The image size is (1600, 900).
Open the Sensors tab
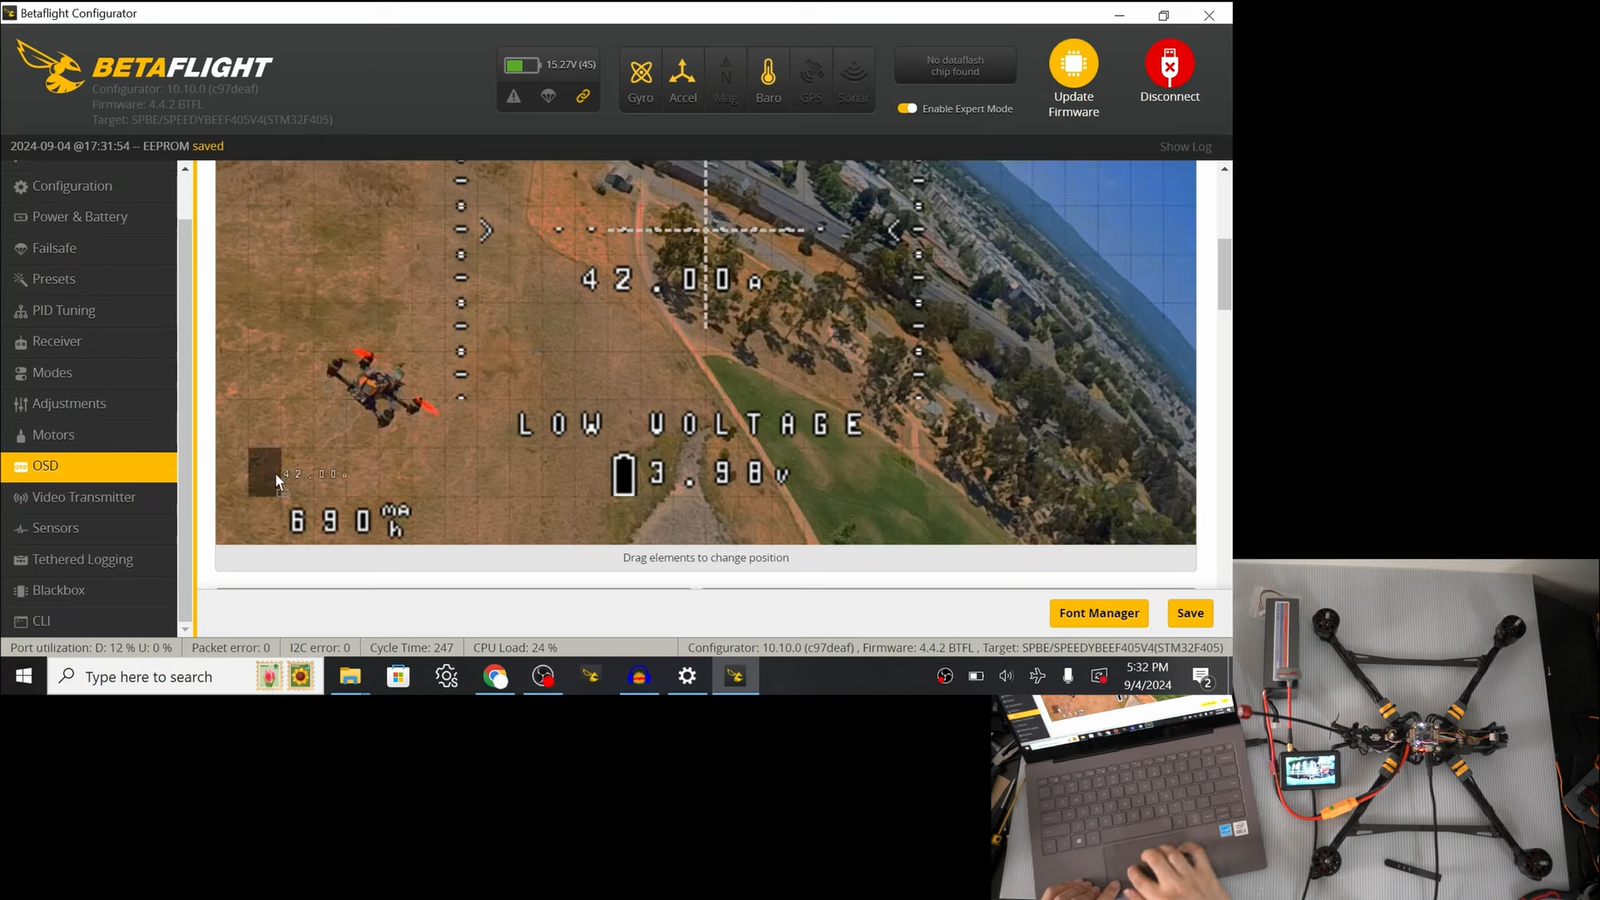[89, 528]
